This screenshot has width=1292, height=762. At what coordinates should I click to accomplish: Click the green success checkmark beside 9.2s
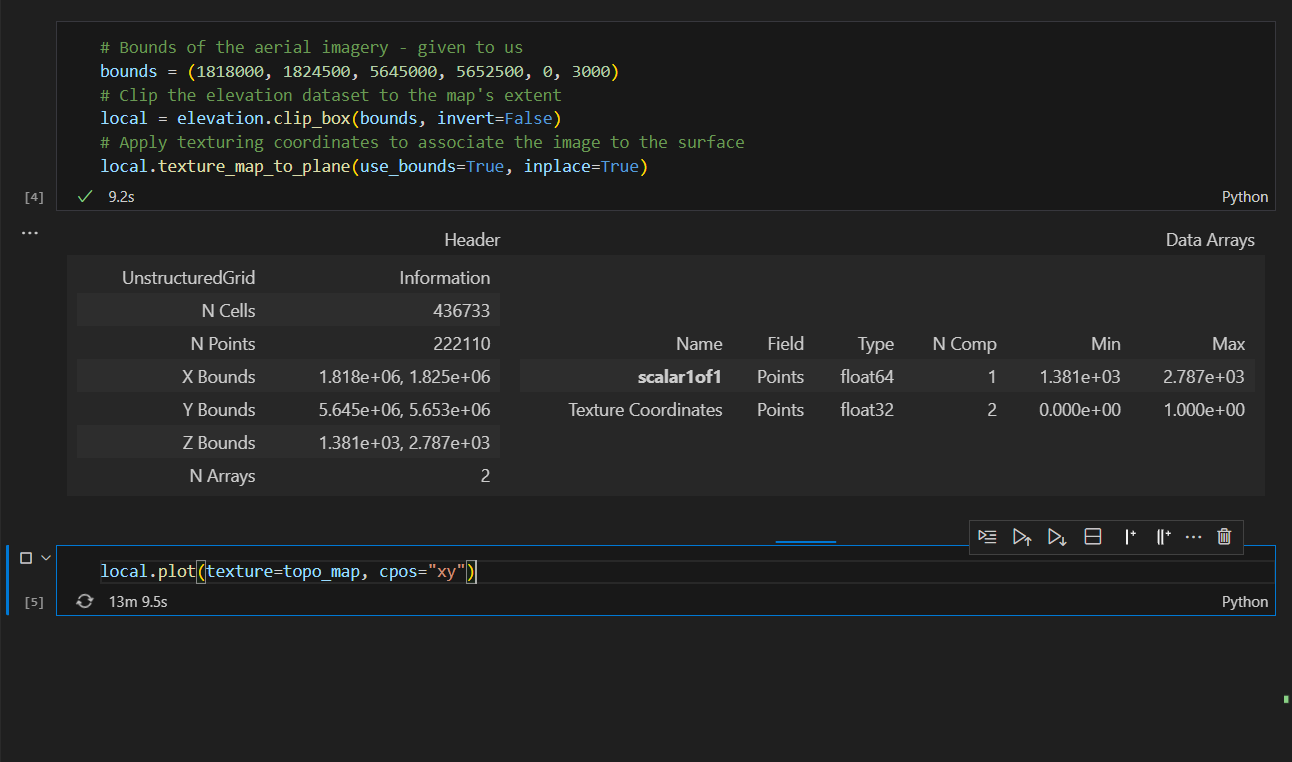[84, 196]
